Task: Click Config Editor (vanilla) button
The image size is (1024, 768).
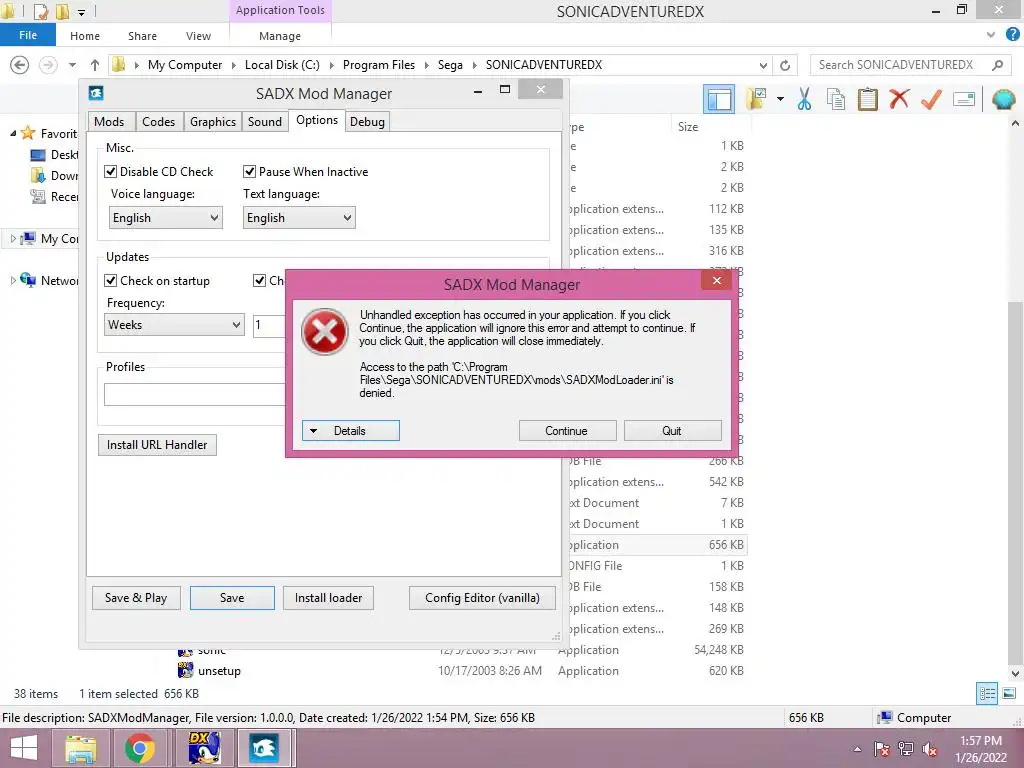Action: tap(482, 598)
